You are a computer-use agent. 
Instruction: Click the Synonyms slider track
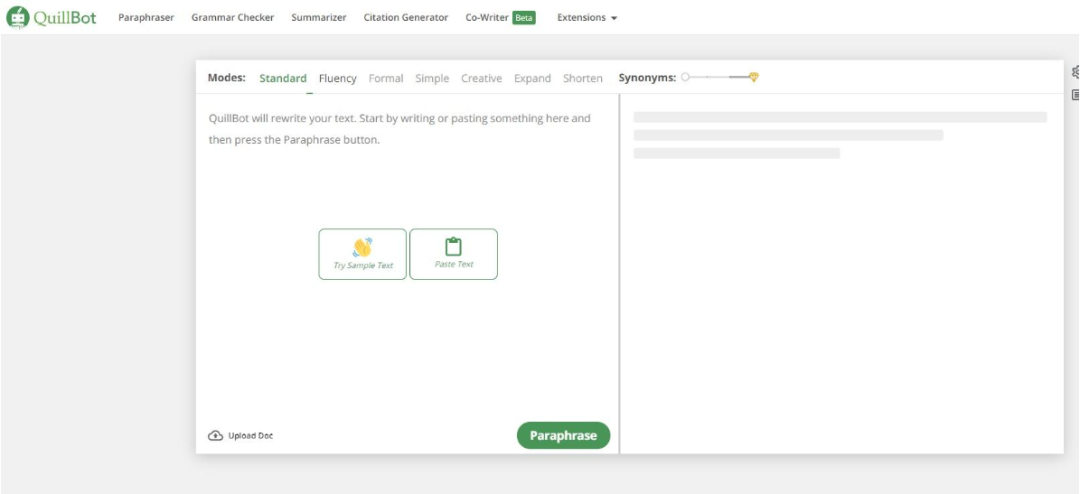pos(718,78)
